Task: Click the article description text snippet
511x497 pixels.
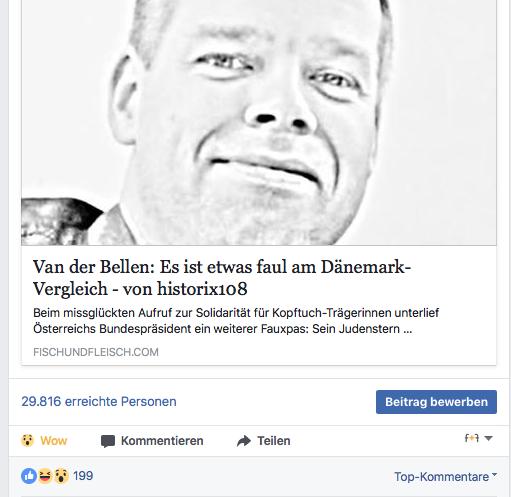Action: (x=236, y=321)
